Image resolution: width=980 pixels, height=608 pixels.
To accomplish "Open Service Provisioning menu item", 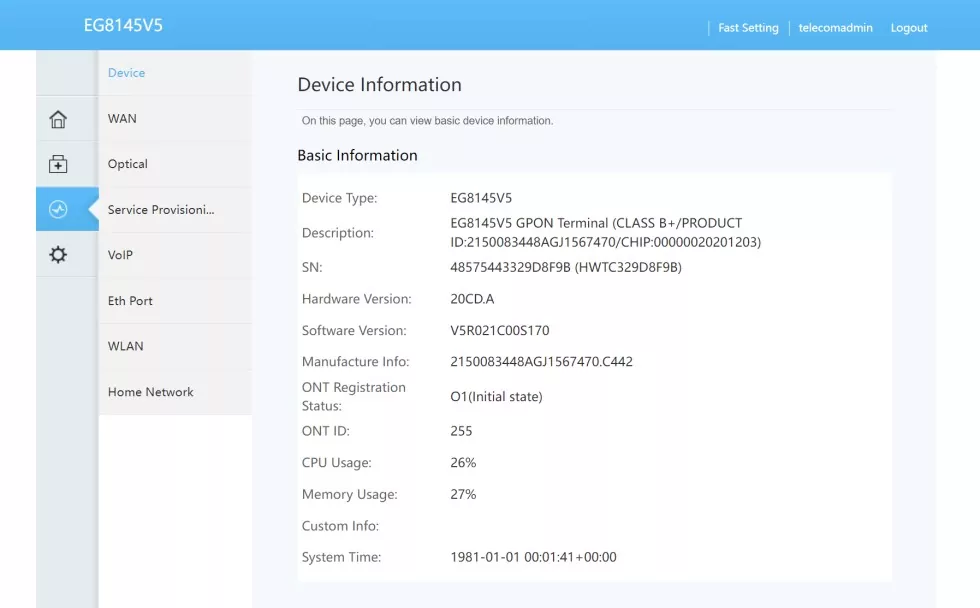I will pyautogui.click(x=161, y=210).
